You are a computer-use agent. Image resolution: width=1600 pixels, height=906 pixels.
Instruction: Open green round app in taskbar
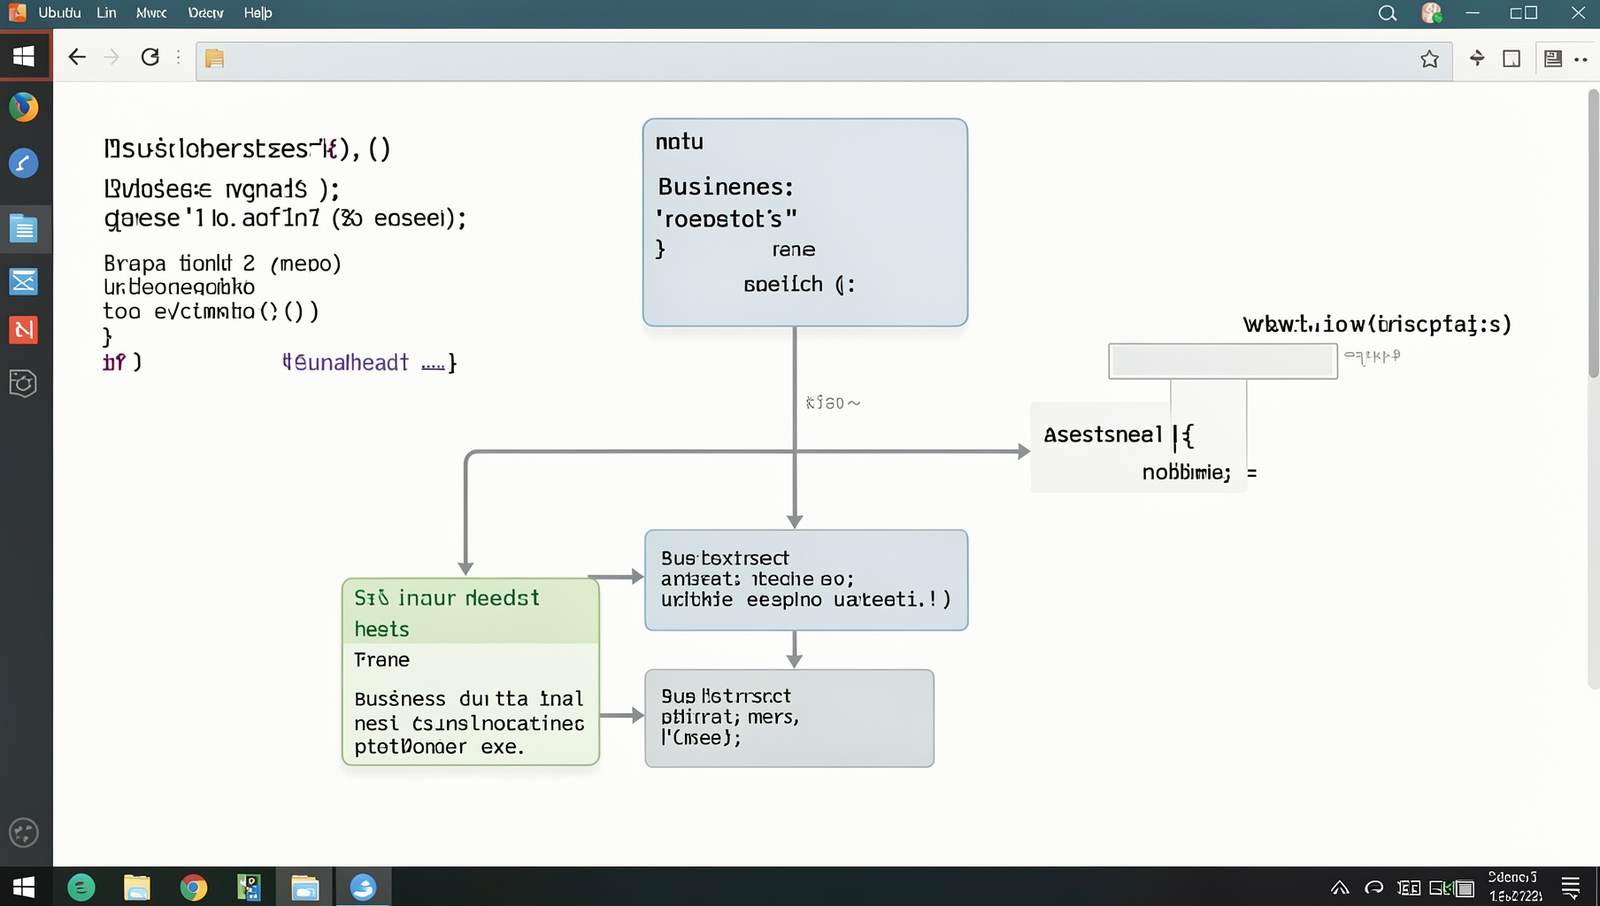tap(81, 887)
